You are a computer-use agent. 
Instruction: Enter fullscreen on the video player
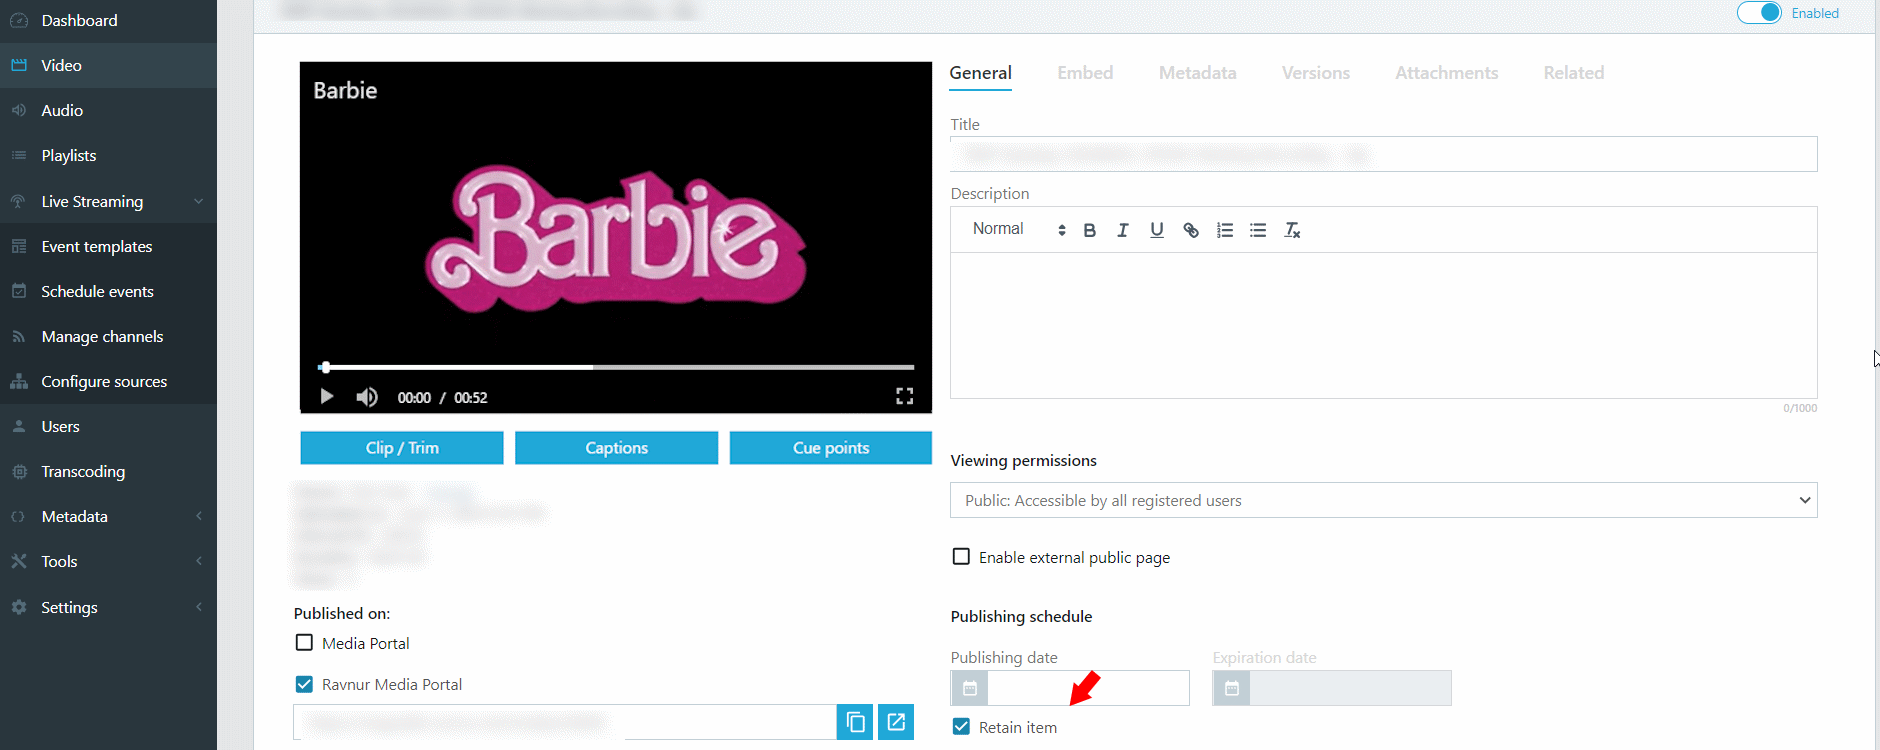[904, 396]
